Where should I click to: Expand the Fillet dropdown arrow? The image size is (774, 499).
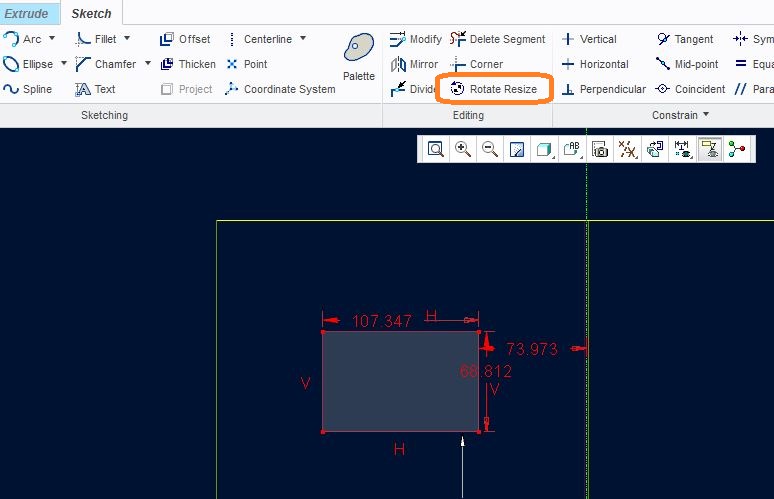[x=127, y=38]
